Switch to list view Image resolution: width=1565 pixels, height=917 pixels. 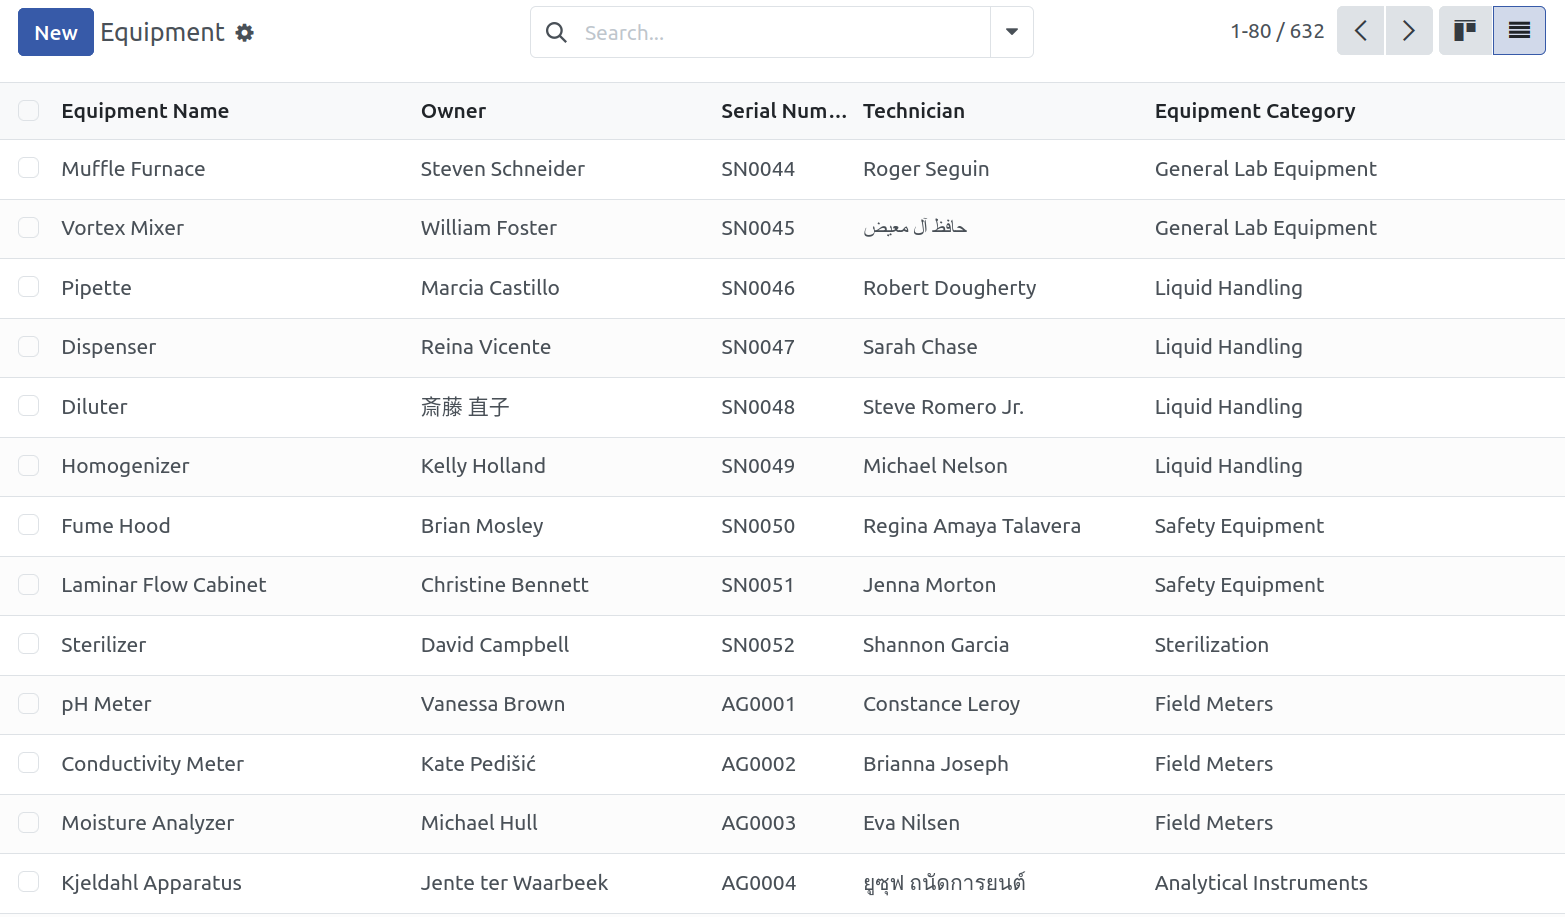click(x=1519, y=31)
